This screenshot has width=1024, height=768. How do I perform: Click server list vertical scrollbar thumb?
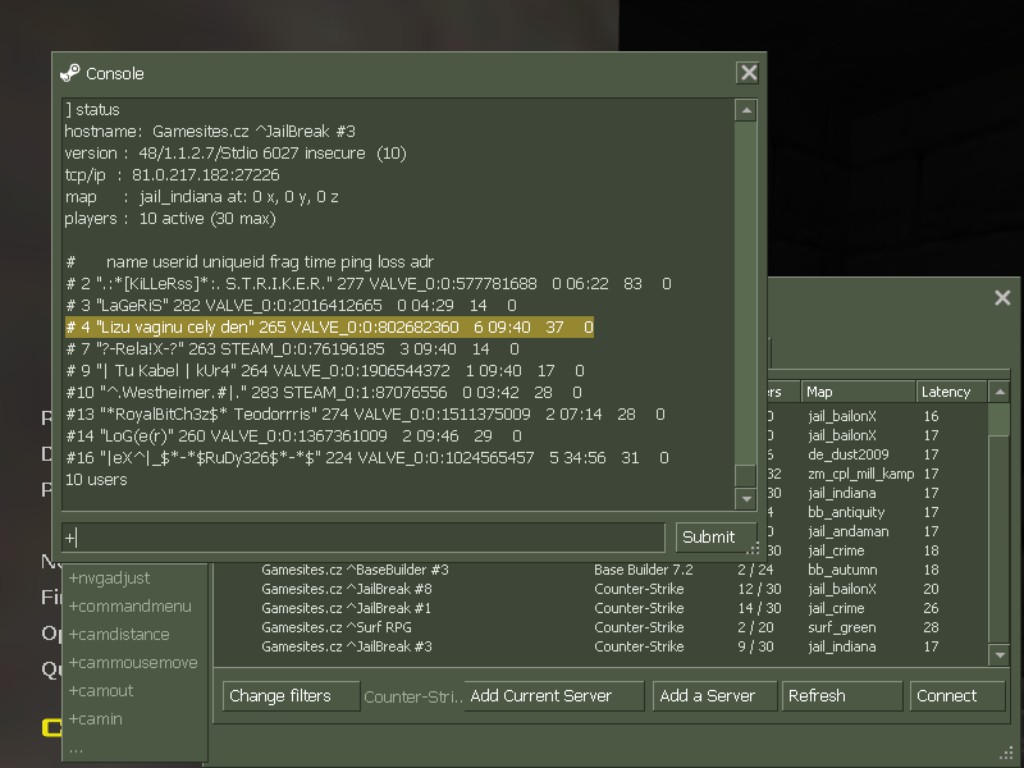(999, 419)
